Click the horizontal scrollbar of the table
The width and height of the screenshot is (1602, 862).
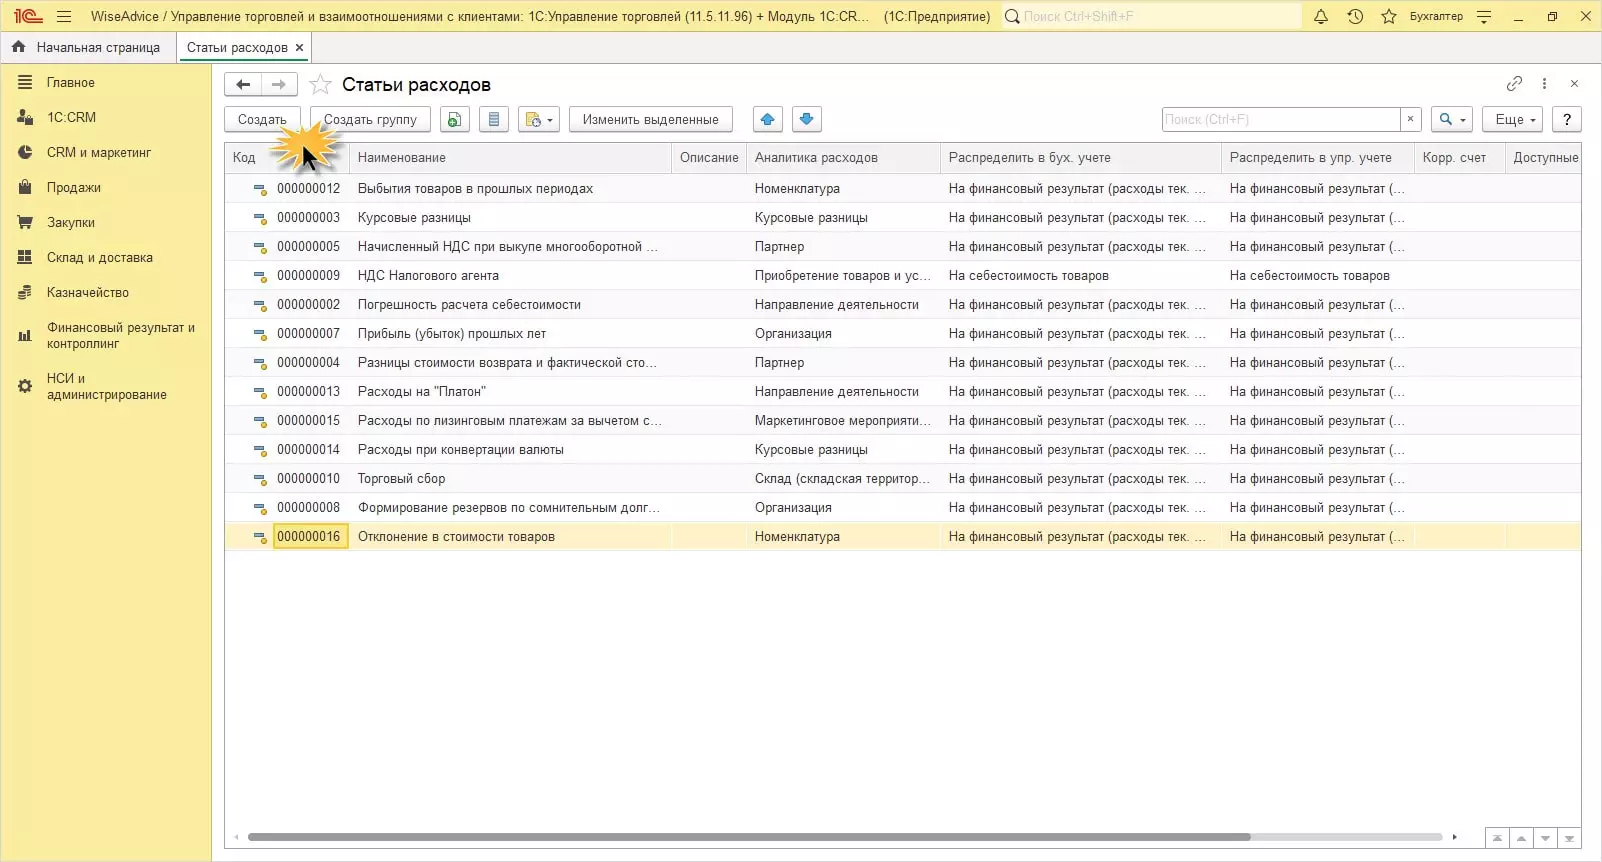(748, 837)
